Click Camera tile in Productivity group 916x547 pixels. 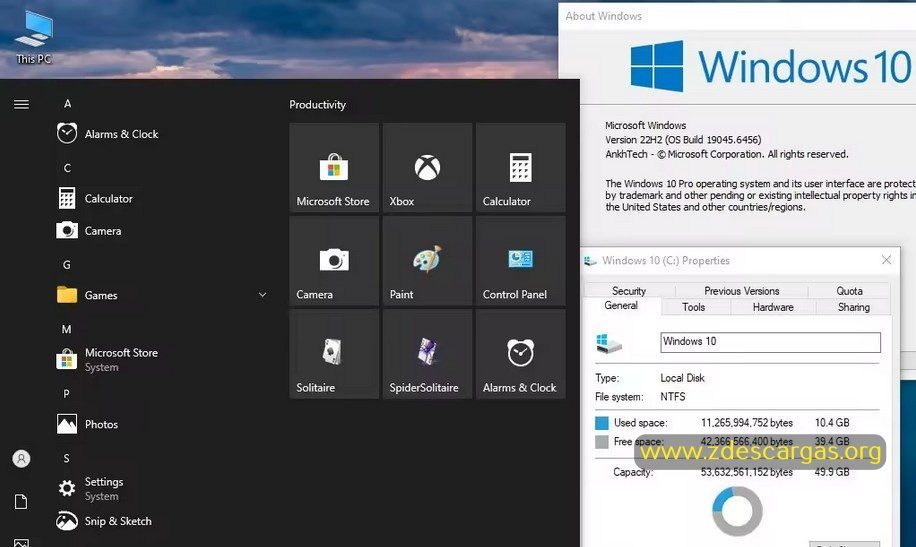tap(334, 261)
